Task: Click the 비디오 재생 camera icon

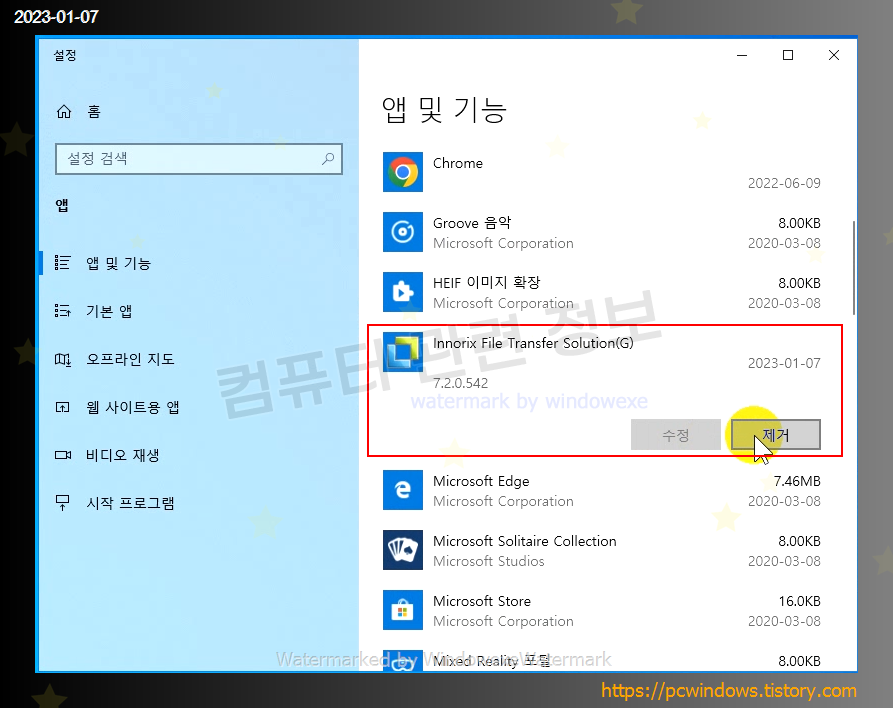Action: coord(63,455)
